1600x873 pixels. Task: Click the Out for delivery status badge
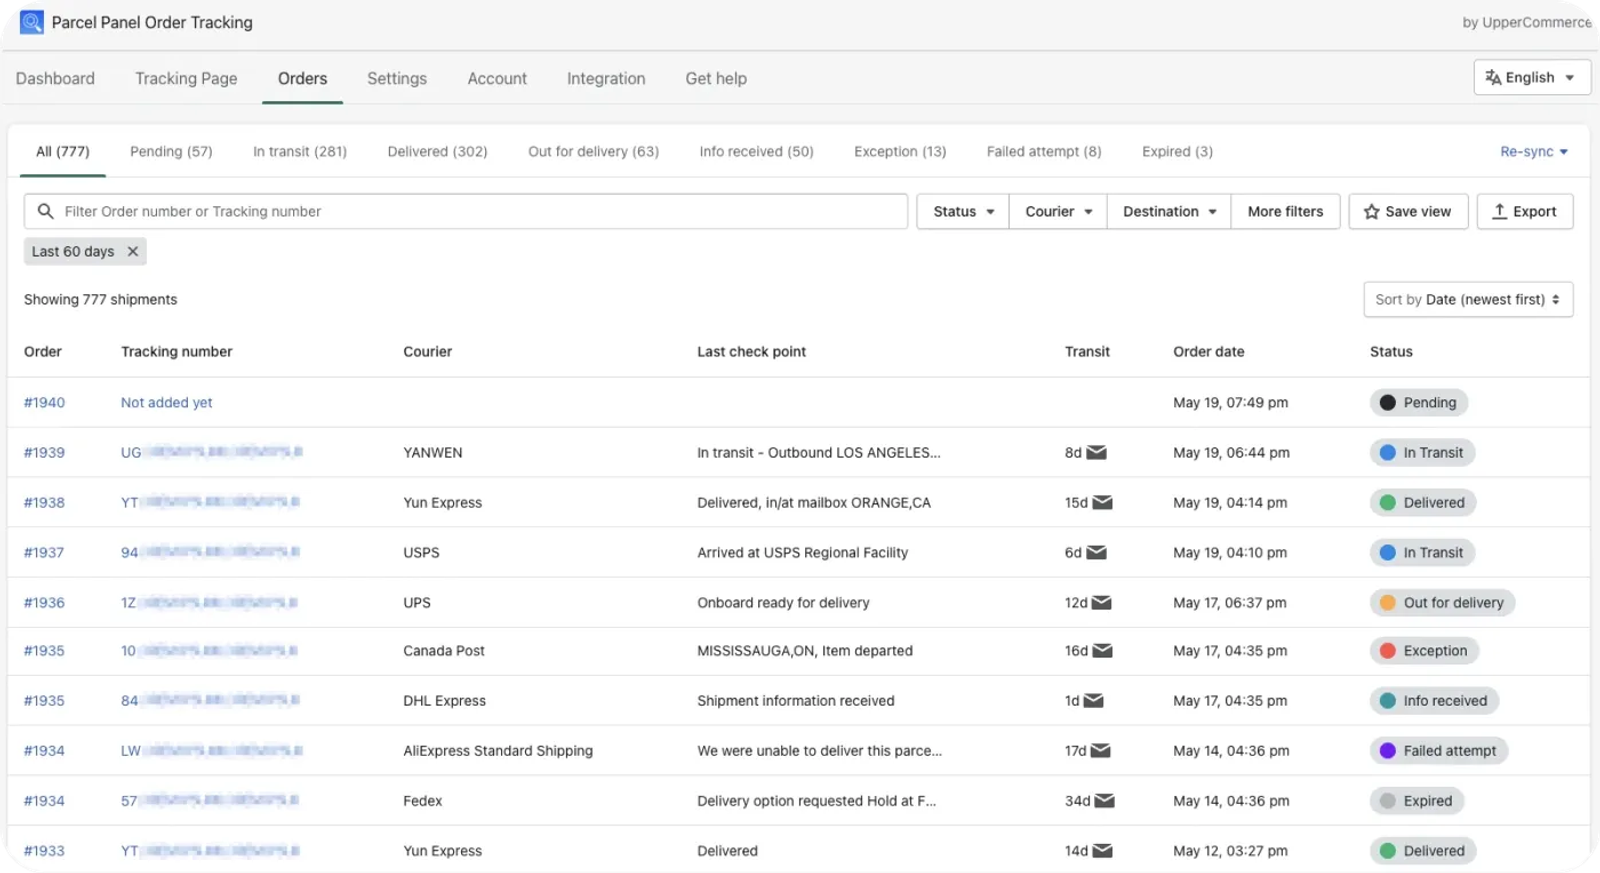1442,602
